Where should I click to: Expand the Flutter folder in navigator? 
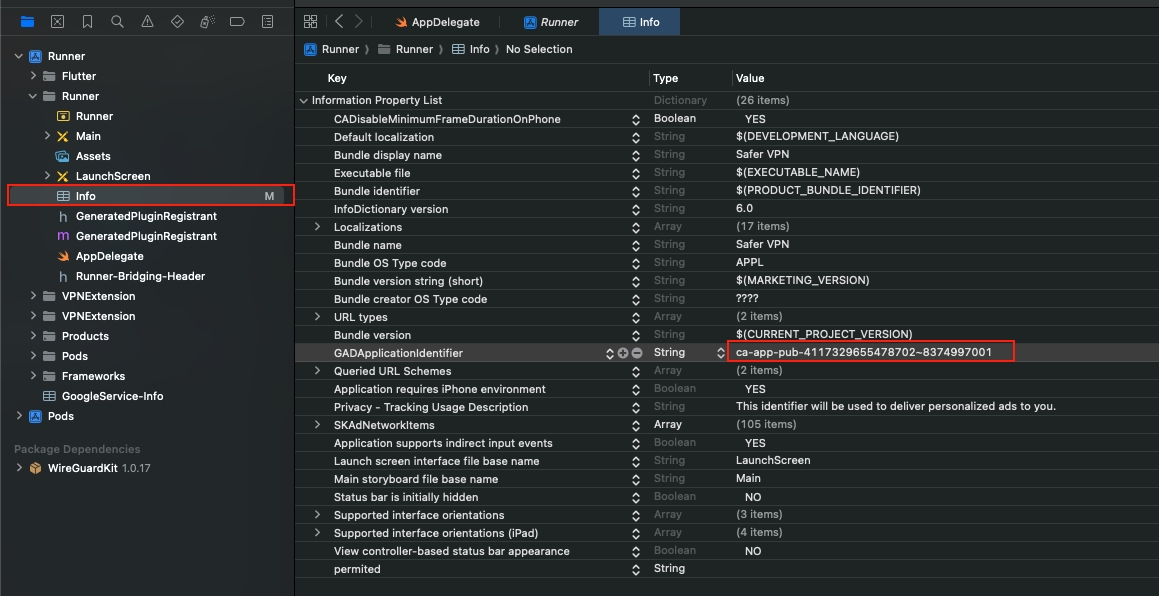click(x=33, y=76)
